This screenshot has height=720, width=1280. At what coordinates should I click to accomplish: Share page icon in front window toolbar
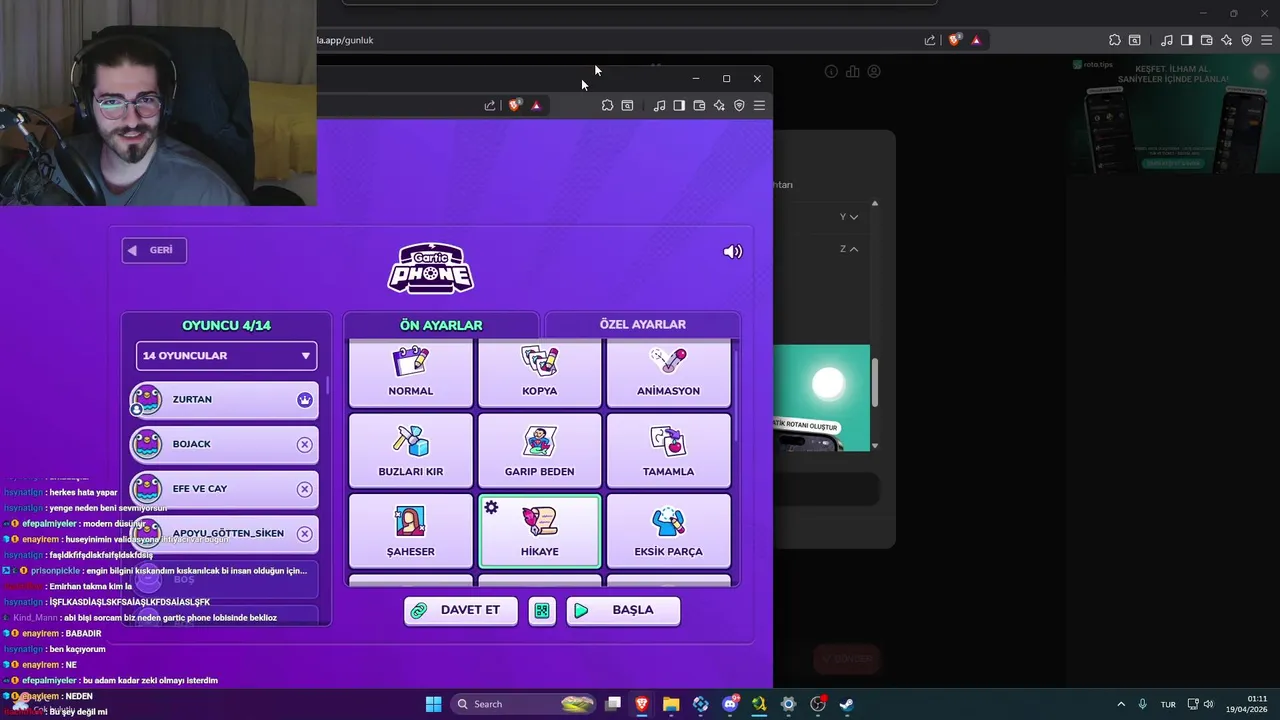pyautogui.click(x=490, y=105)
